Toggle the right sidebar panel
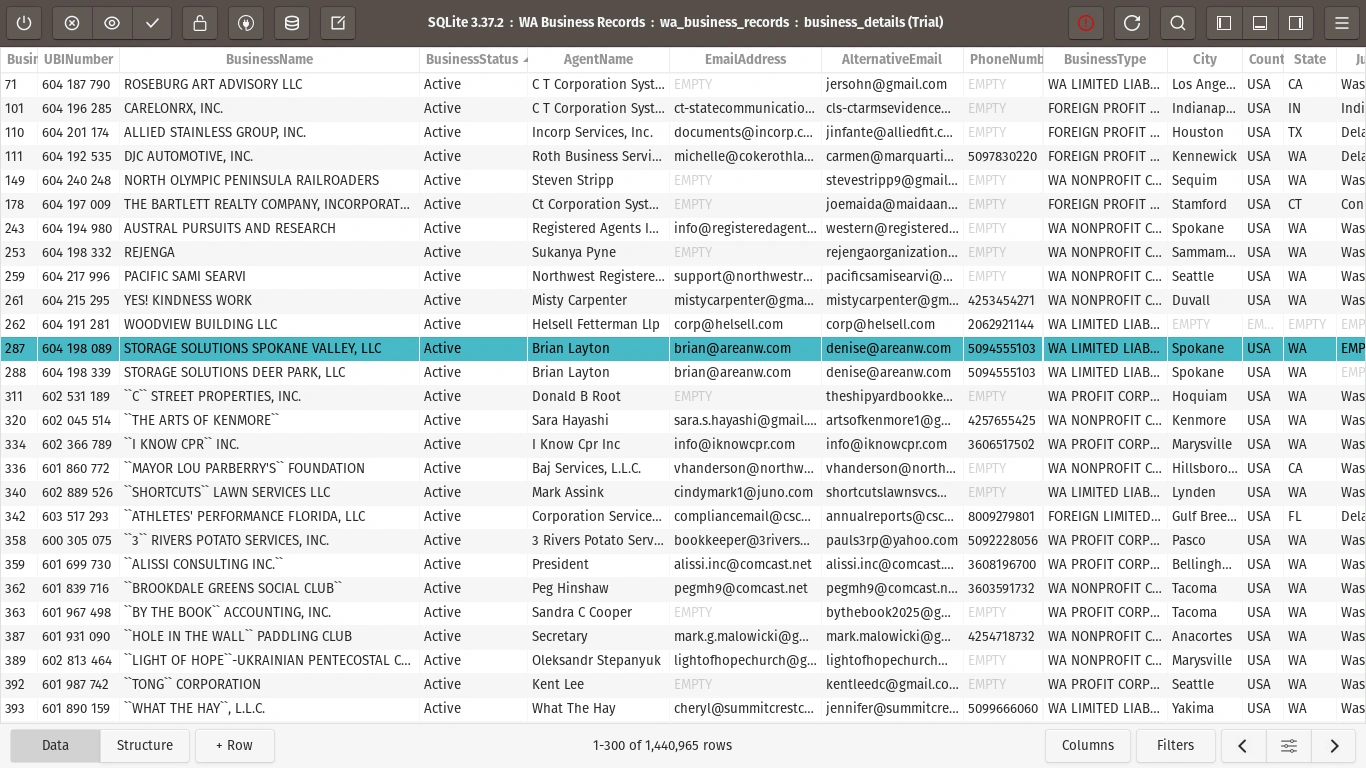 pos(1296,23)
